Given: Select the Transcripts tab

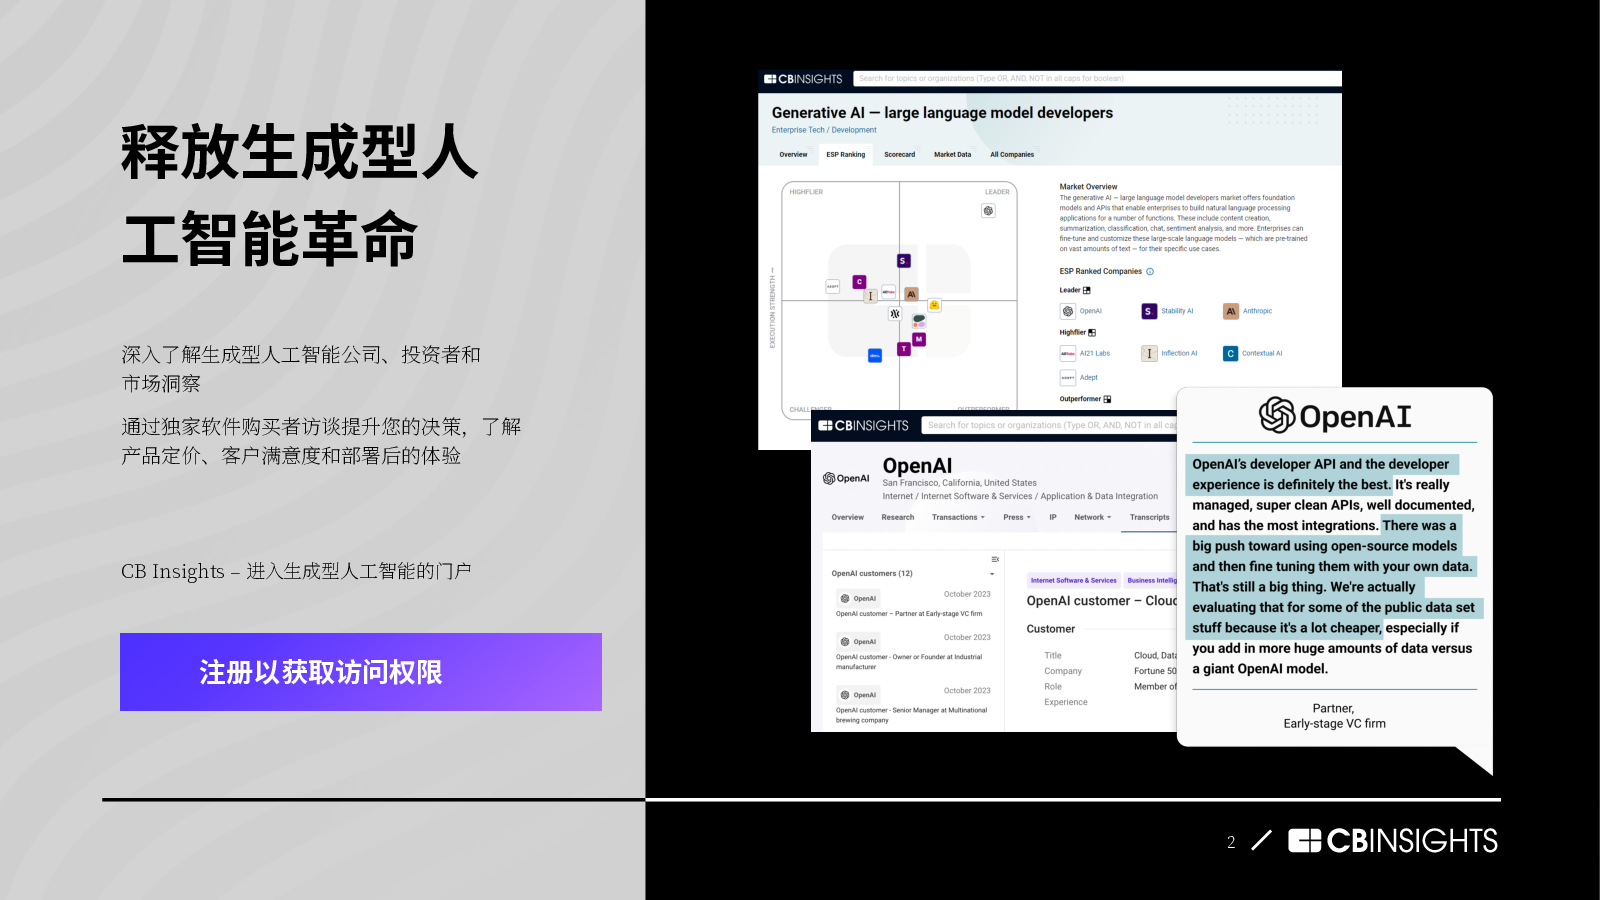Looking at the screenshot, I should (1150, 518).
